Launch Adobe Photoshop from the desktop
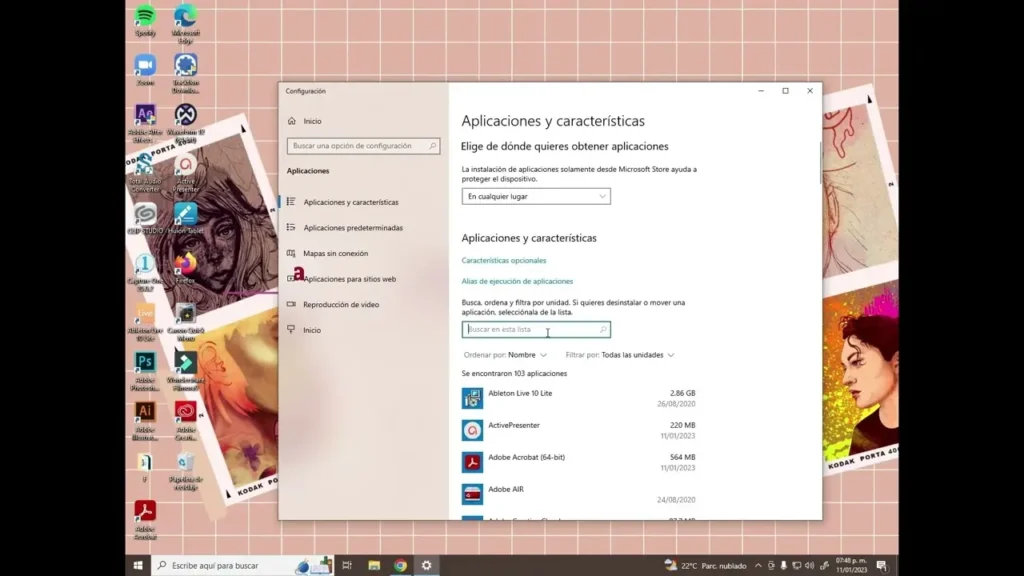 coord(145,362)
